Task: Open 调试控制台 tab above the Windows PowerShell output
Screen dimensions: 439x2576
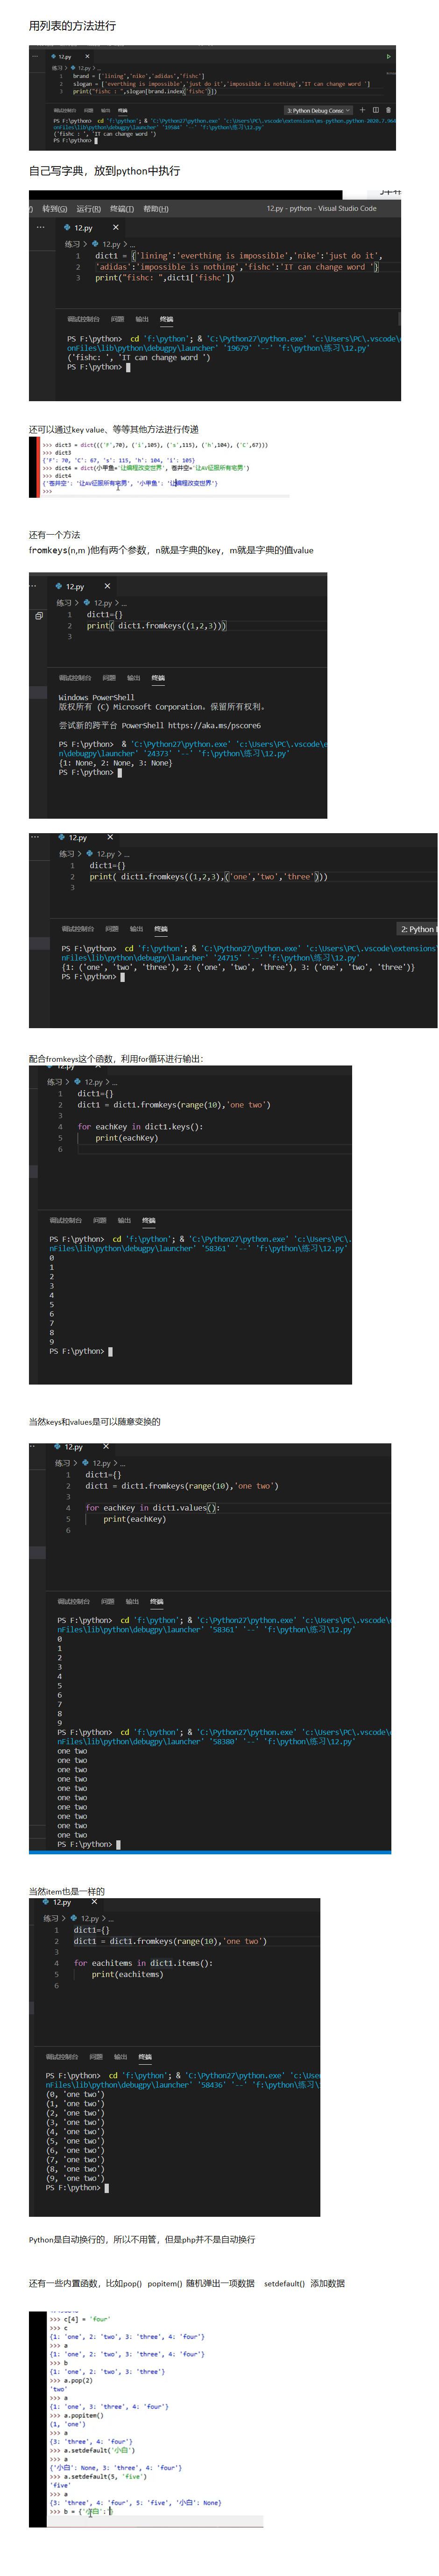Action: (x=75, y=678)
